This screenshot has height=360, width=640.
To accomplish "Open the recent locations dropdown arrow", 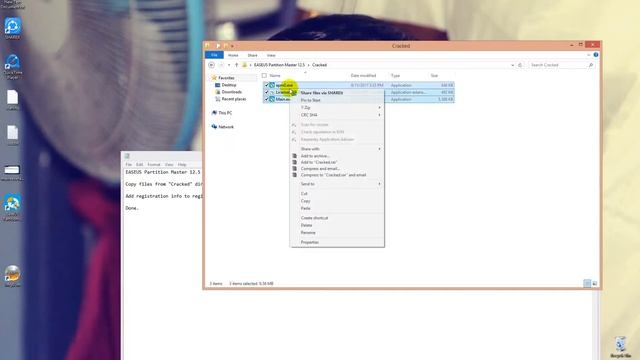I will click(229, 65).
